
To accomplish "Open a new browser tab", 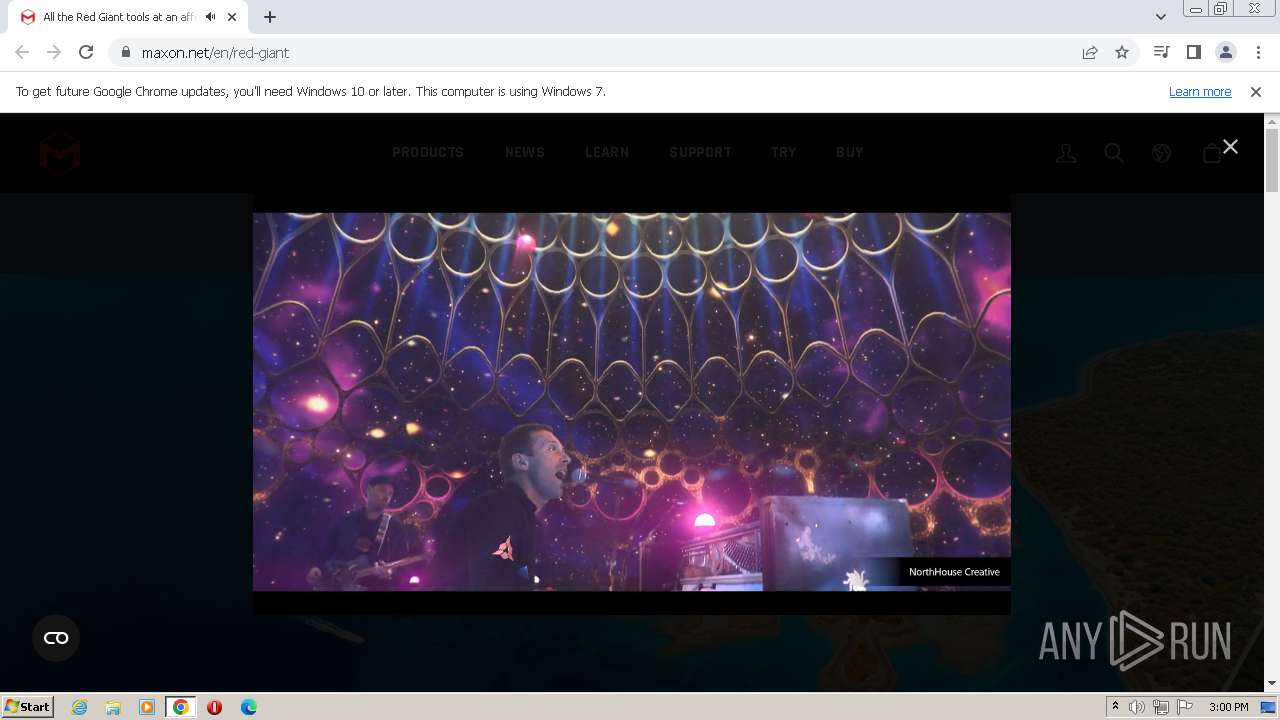I will [x=270, y=17].
